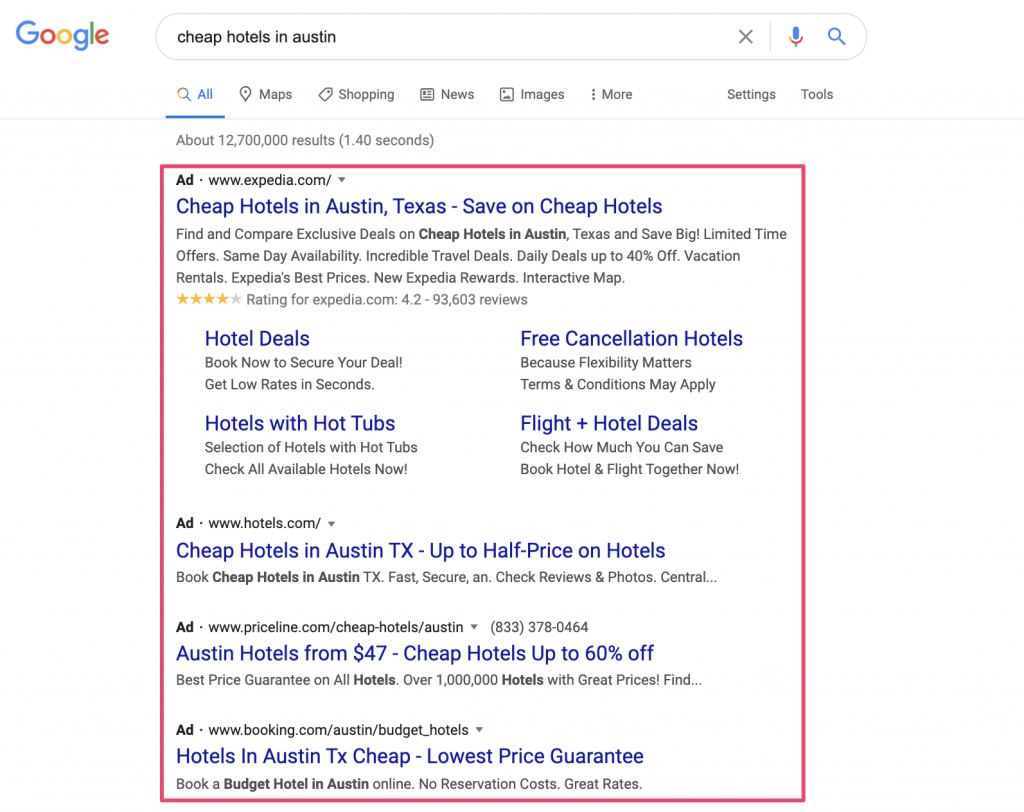
Task: Switch to the All results tab
Action: pos(194,93)
